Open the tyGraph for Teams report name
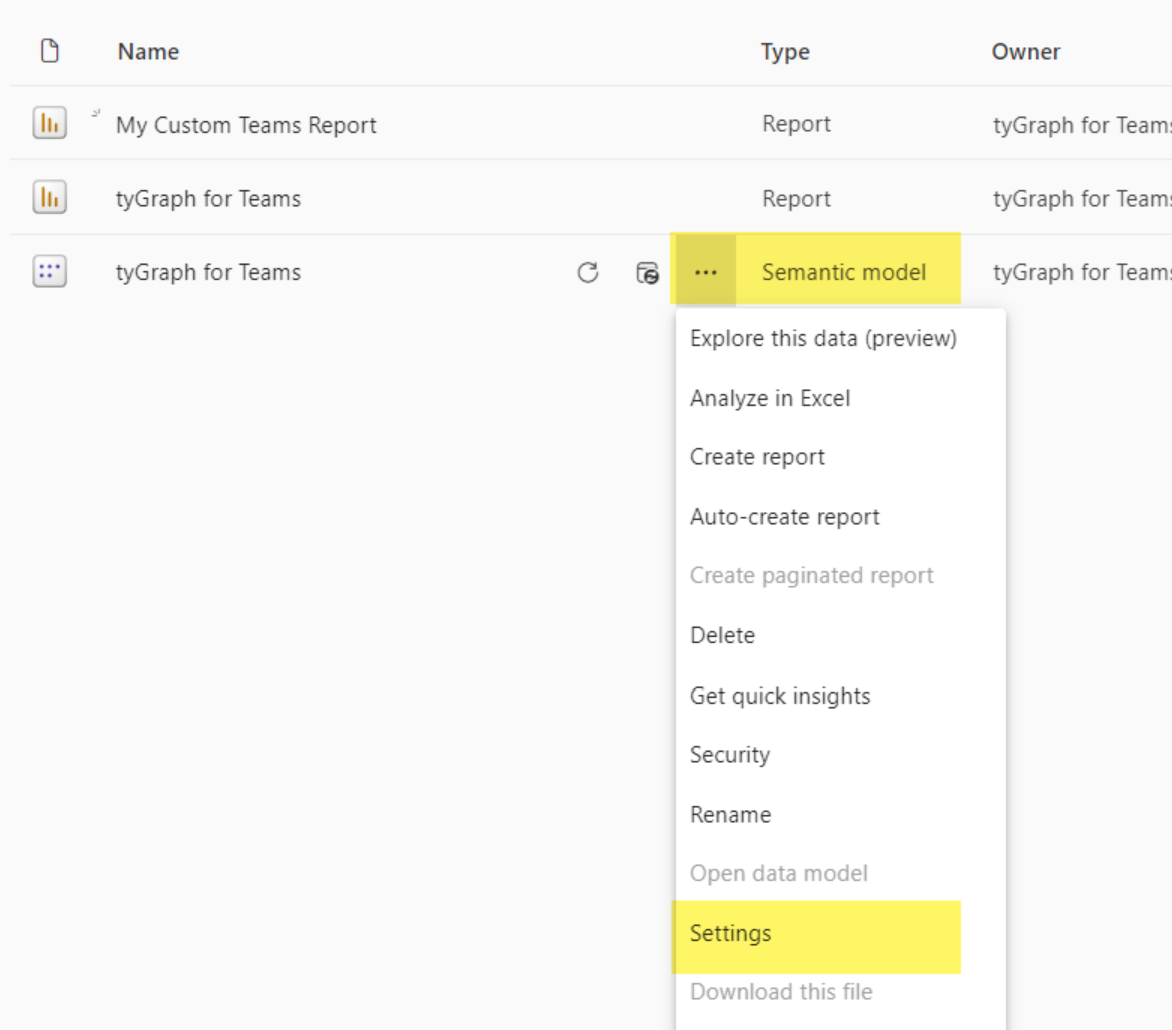 coord(208,199)
